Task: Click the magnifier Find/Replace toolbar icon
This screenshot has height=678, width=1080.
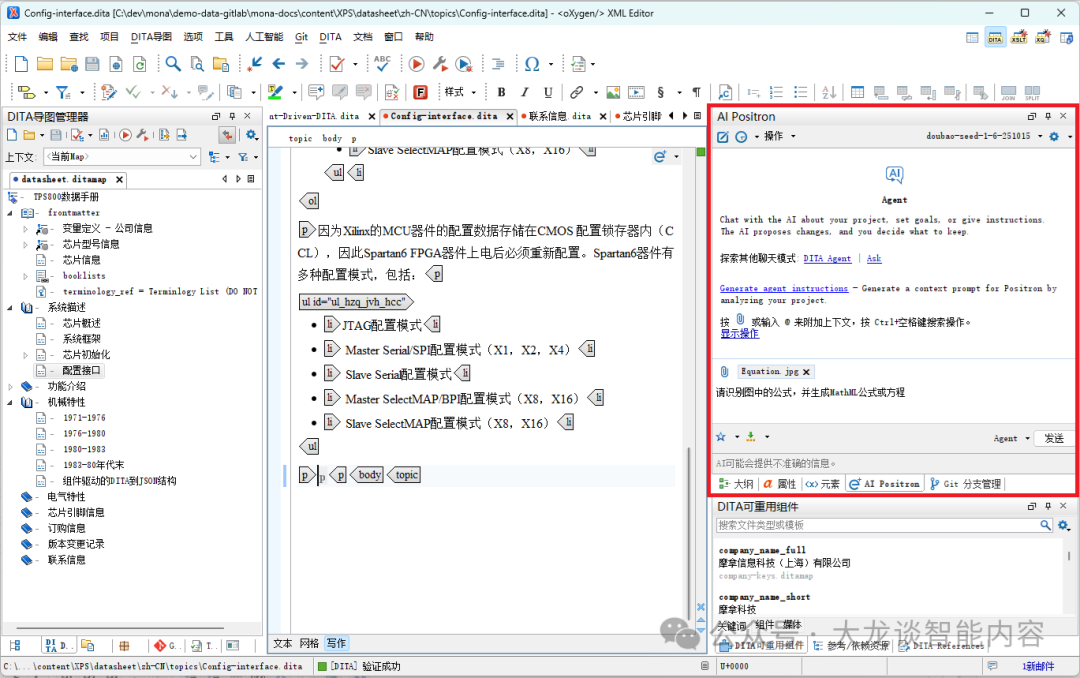Action: [173, 64]
